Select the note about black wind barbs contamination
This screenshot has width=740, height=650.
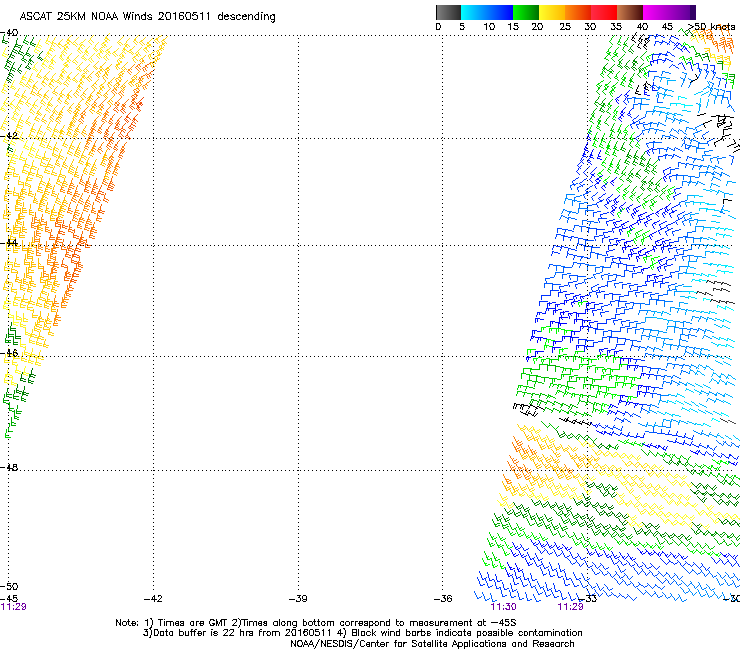click(x=459, y=633)
